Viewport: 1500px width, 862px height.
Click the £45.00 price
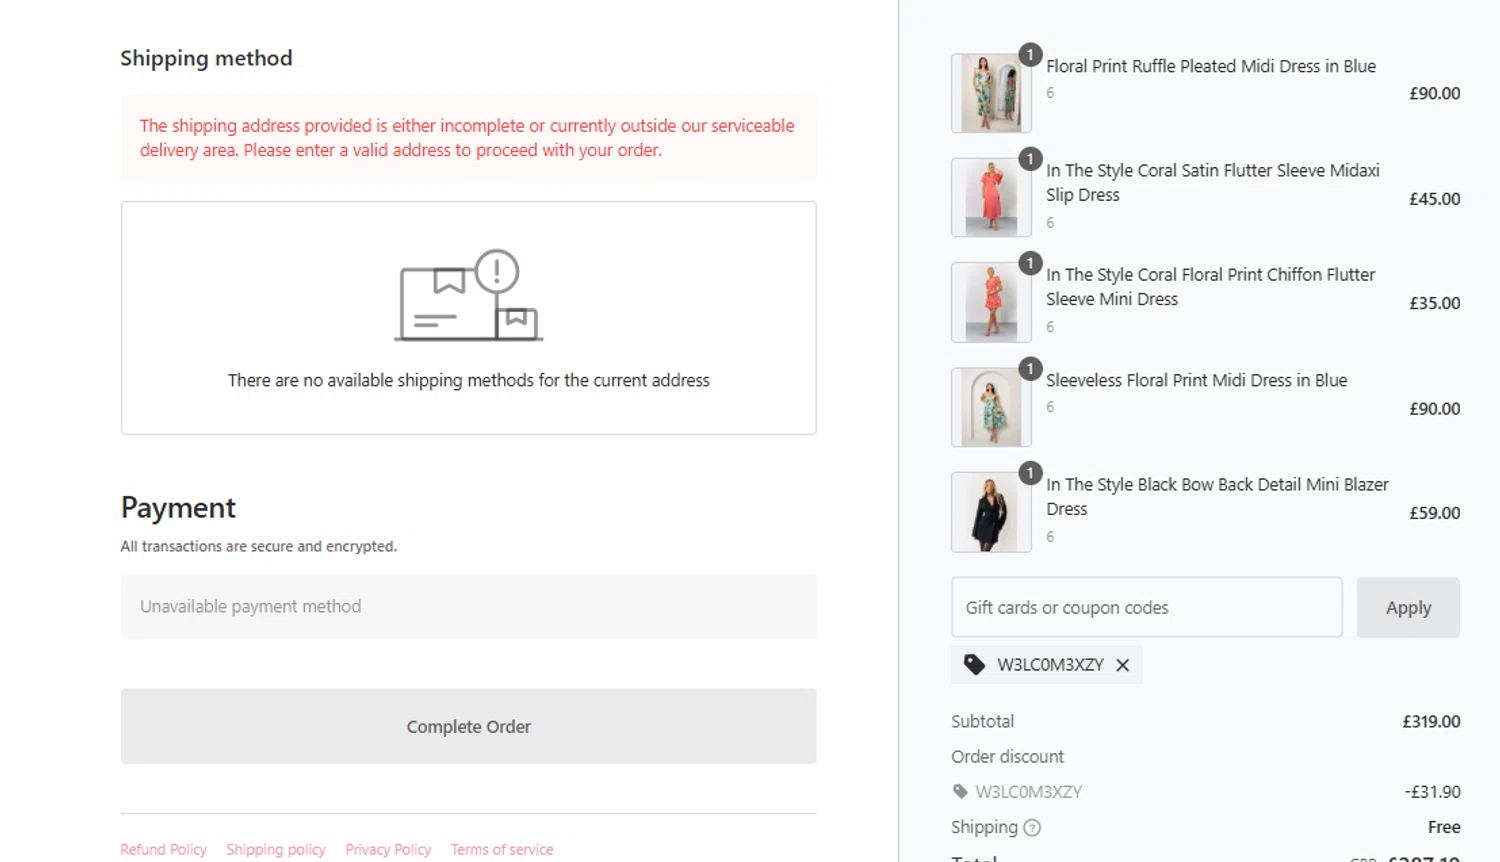[x=1434, y=198]
